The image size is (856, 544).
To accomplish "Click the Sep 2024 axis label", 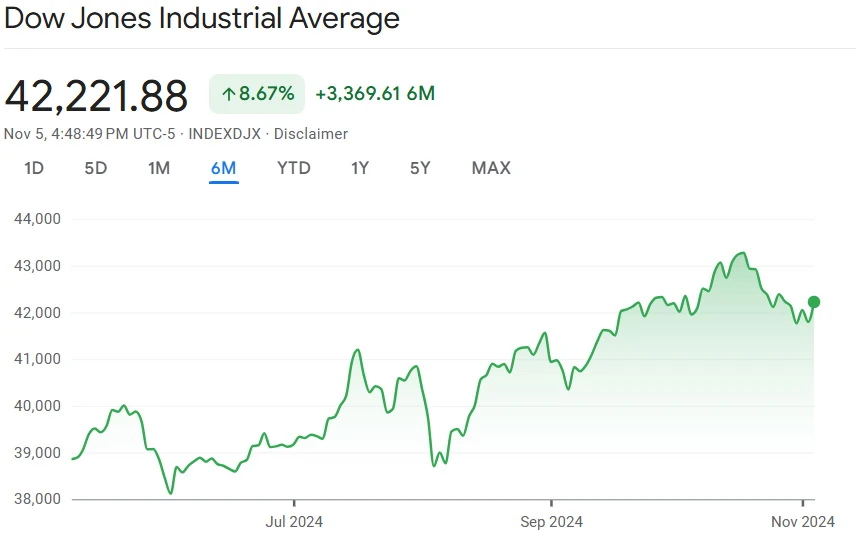I will point(551,522).
